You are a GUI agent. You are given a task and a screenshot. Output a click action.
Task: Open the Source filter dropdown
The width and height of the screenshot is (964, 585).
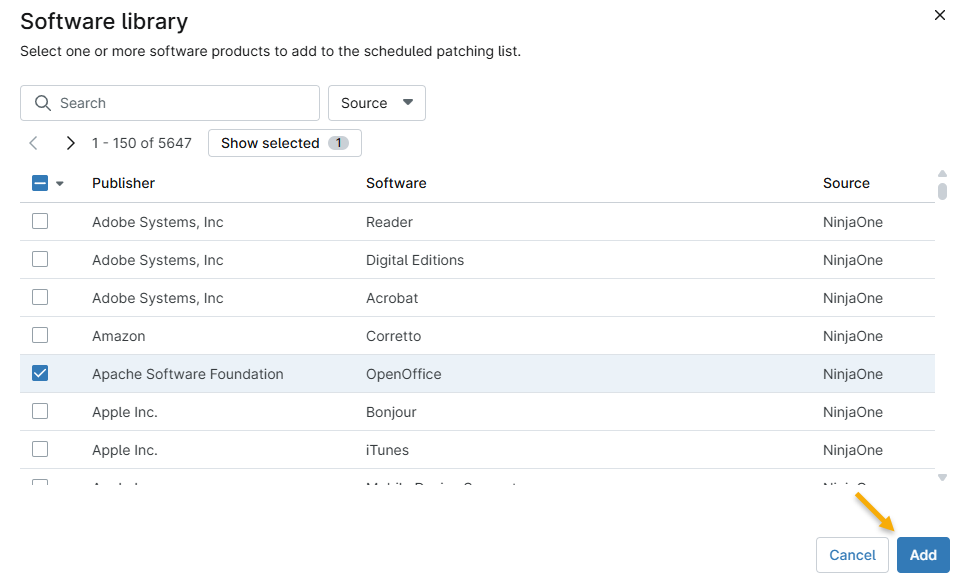(377, 103)
